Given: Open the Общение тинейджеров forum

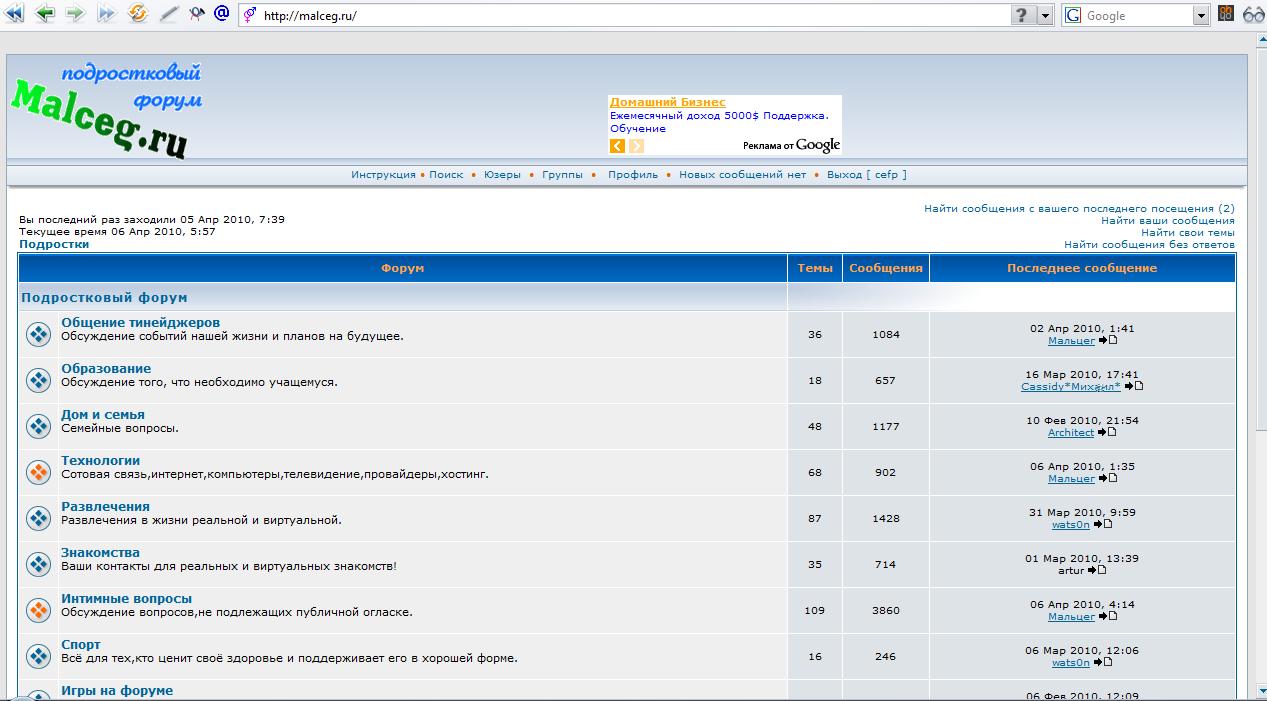Looking at the screenshot, I should [140, 322].
